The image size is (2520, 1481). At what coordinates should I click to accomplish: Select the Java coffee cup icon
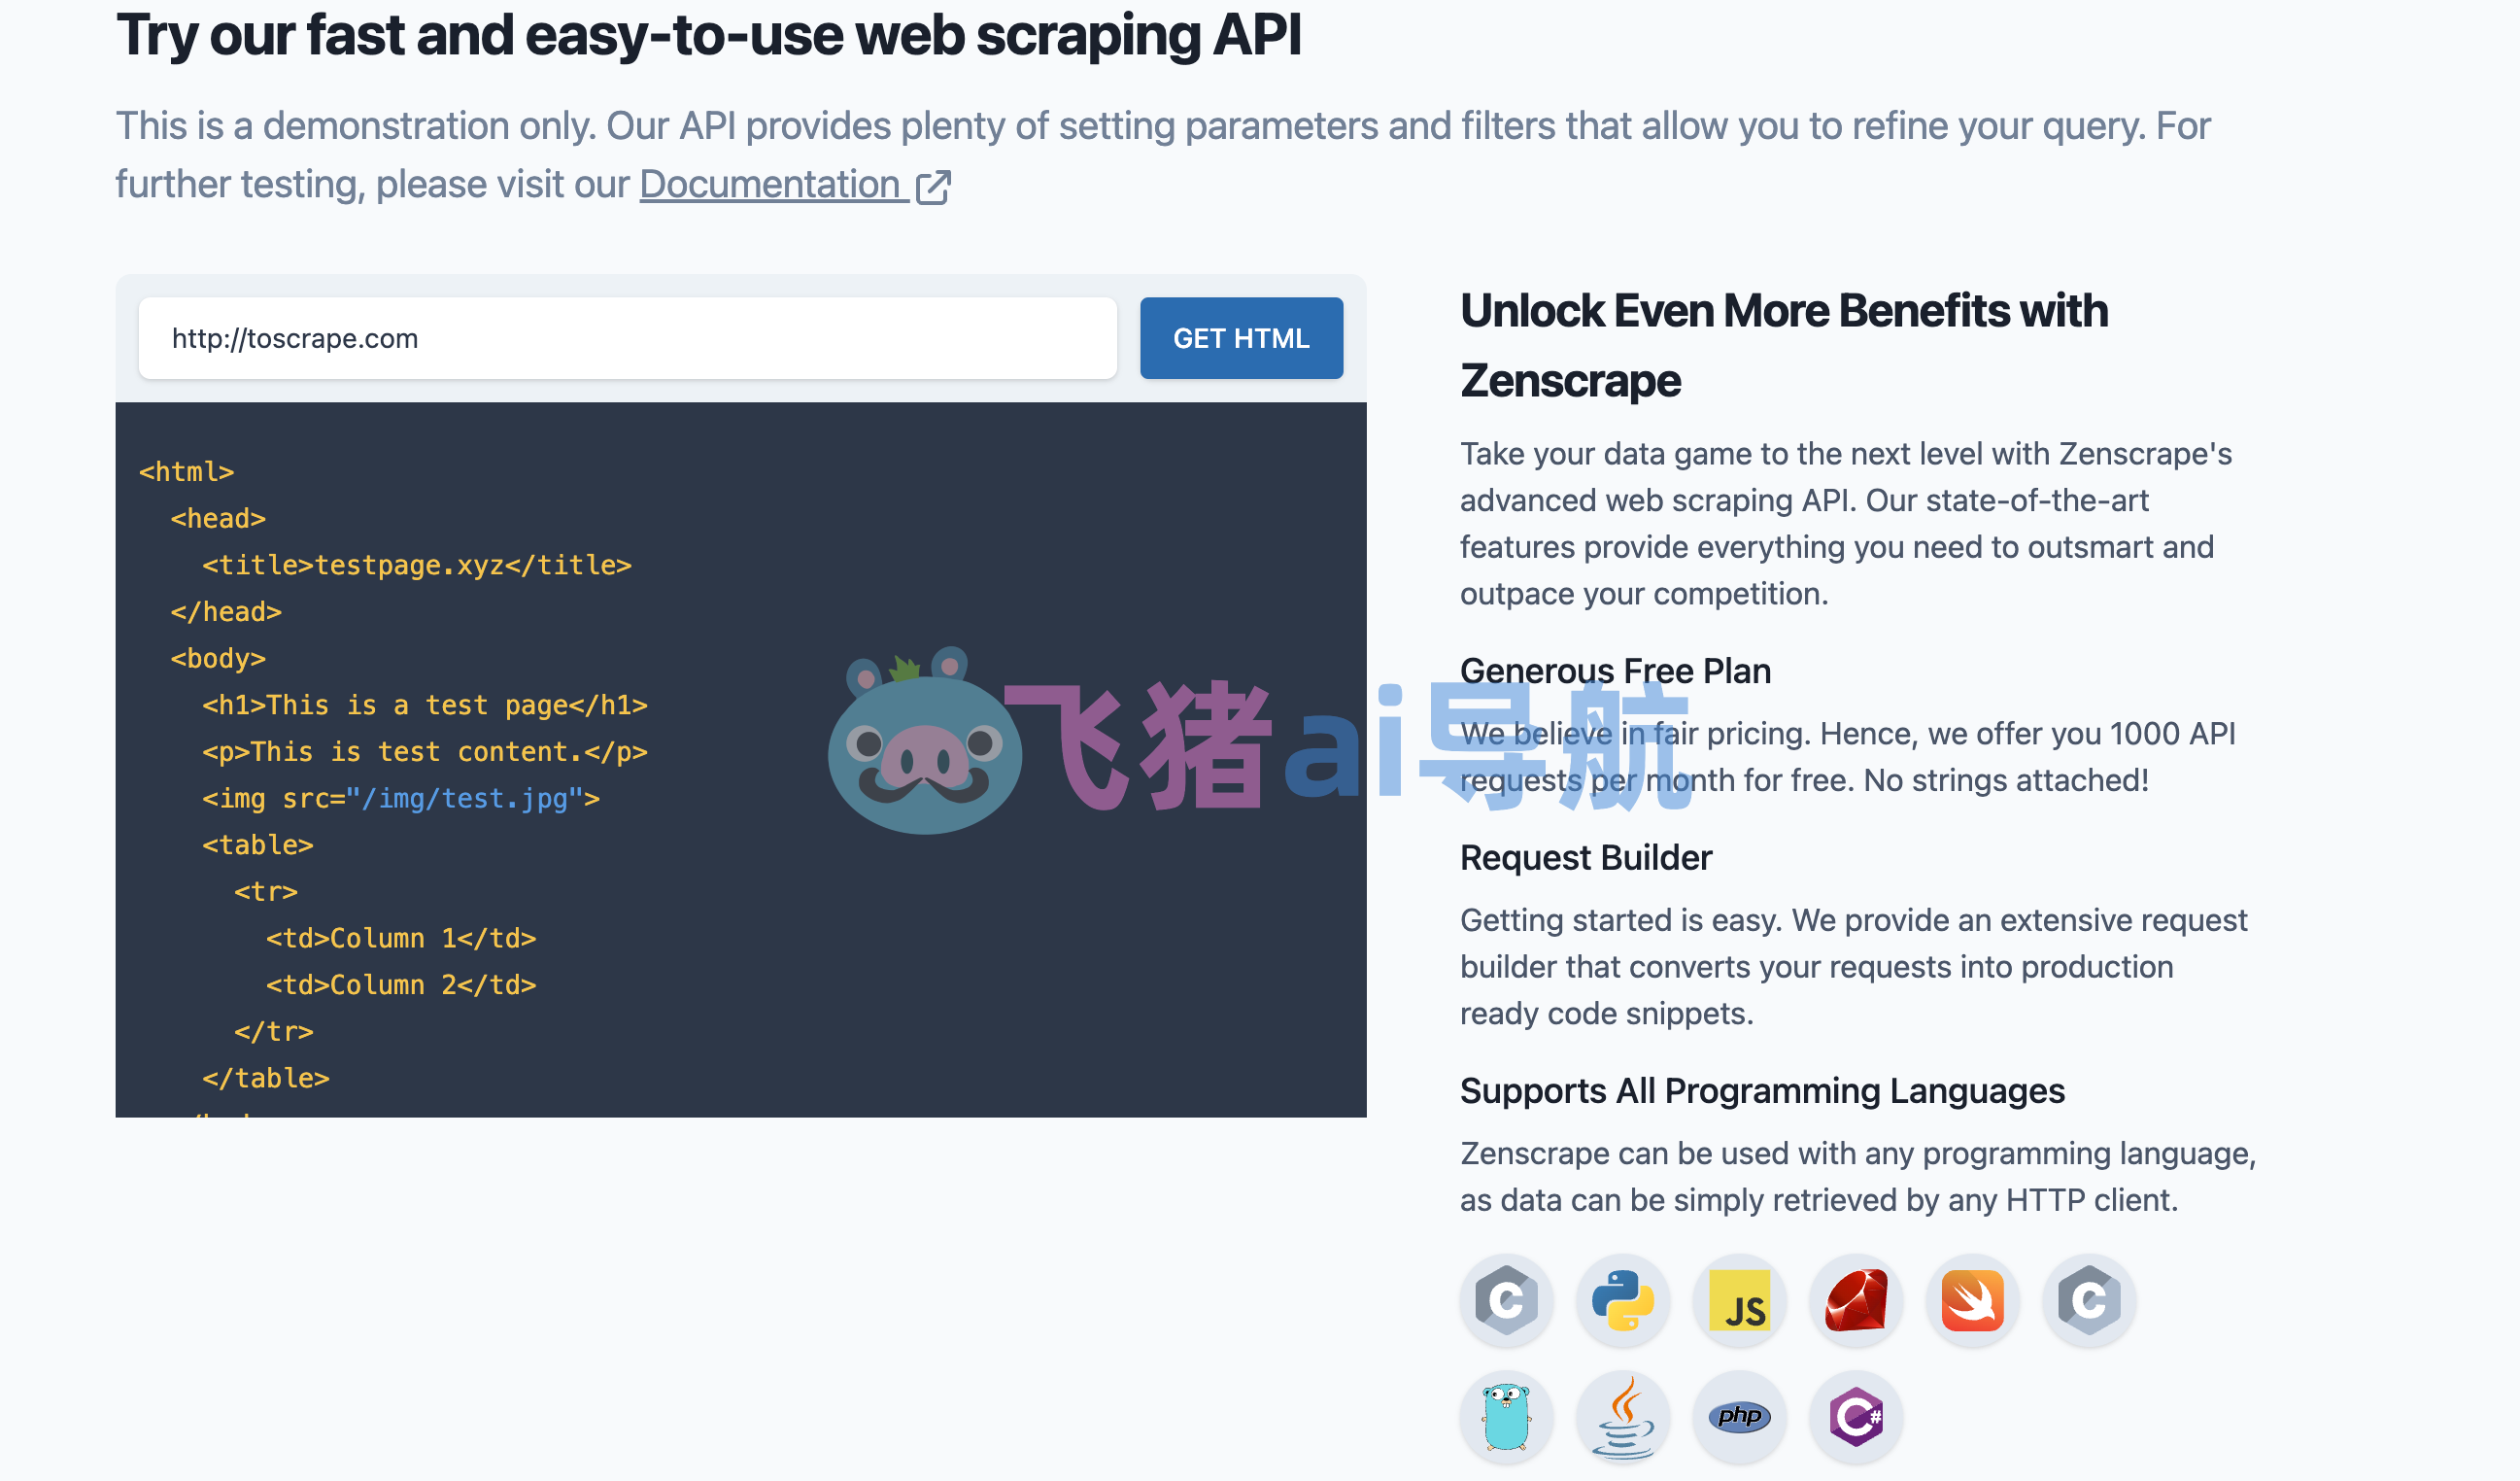click(1622, 1416)
